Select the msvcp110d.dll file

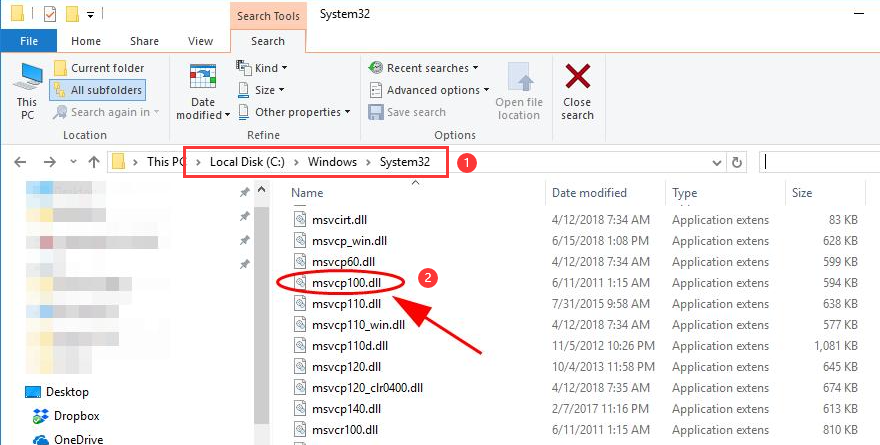(x=350, y=346)
